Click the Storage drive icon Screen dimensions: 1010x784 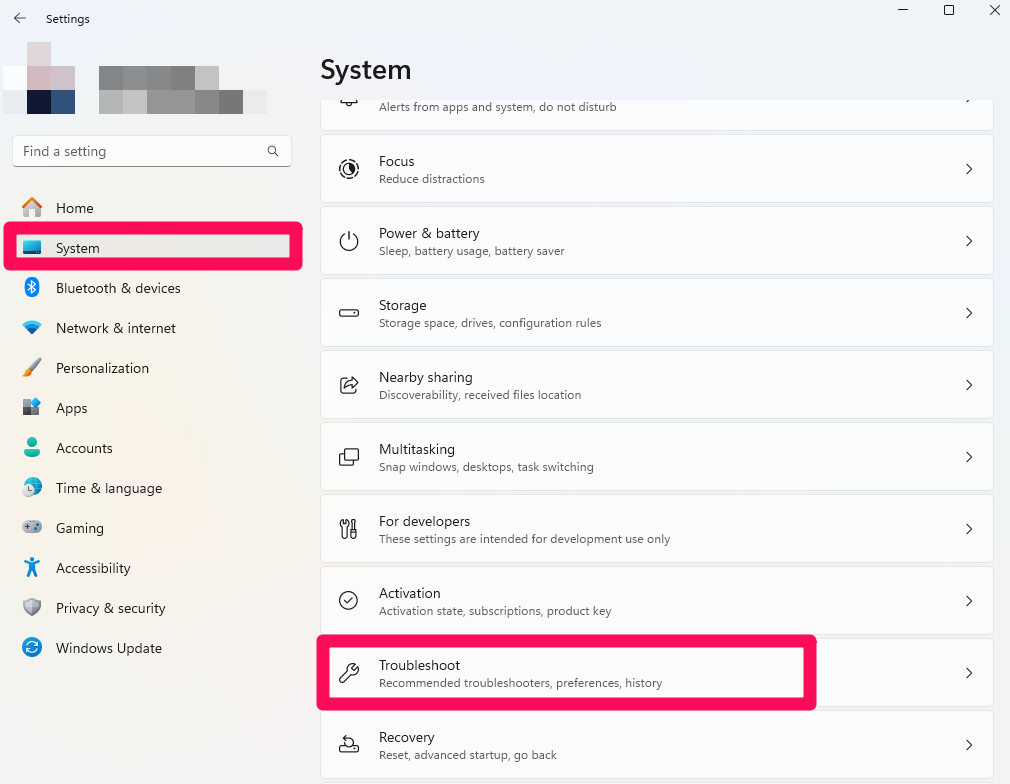coord(349,313)
